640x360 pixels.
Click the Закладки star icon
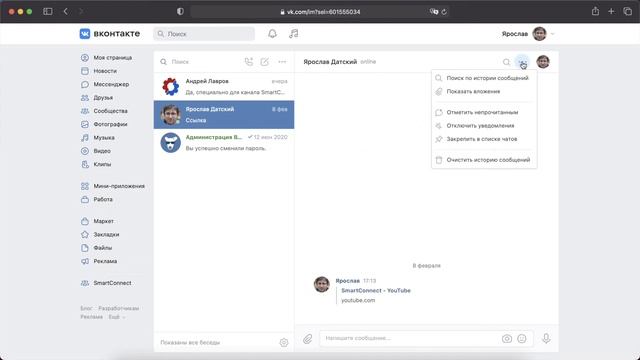coord(84,235)
